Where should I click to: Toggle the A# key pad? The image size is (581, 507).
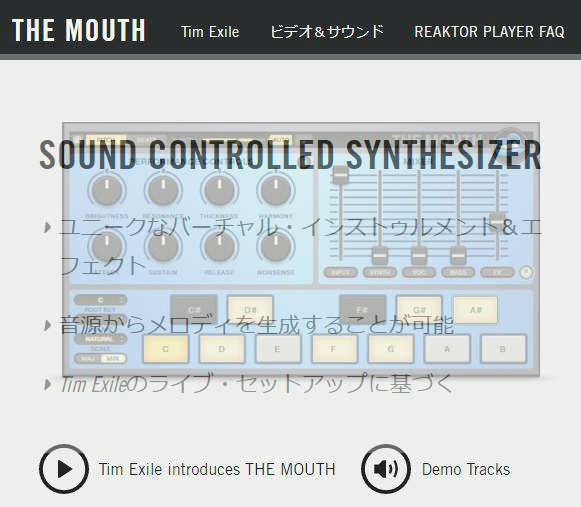[475, 310]
